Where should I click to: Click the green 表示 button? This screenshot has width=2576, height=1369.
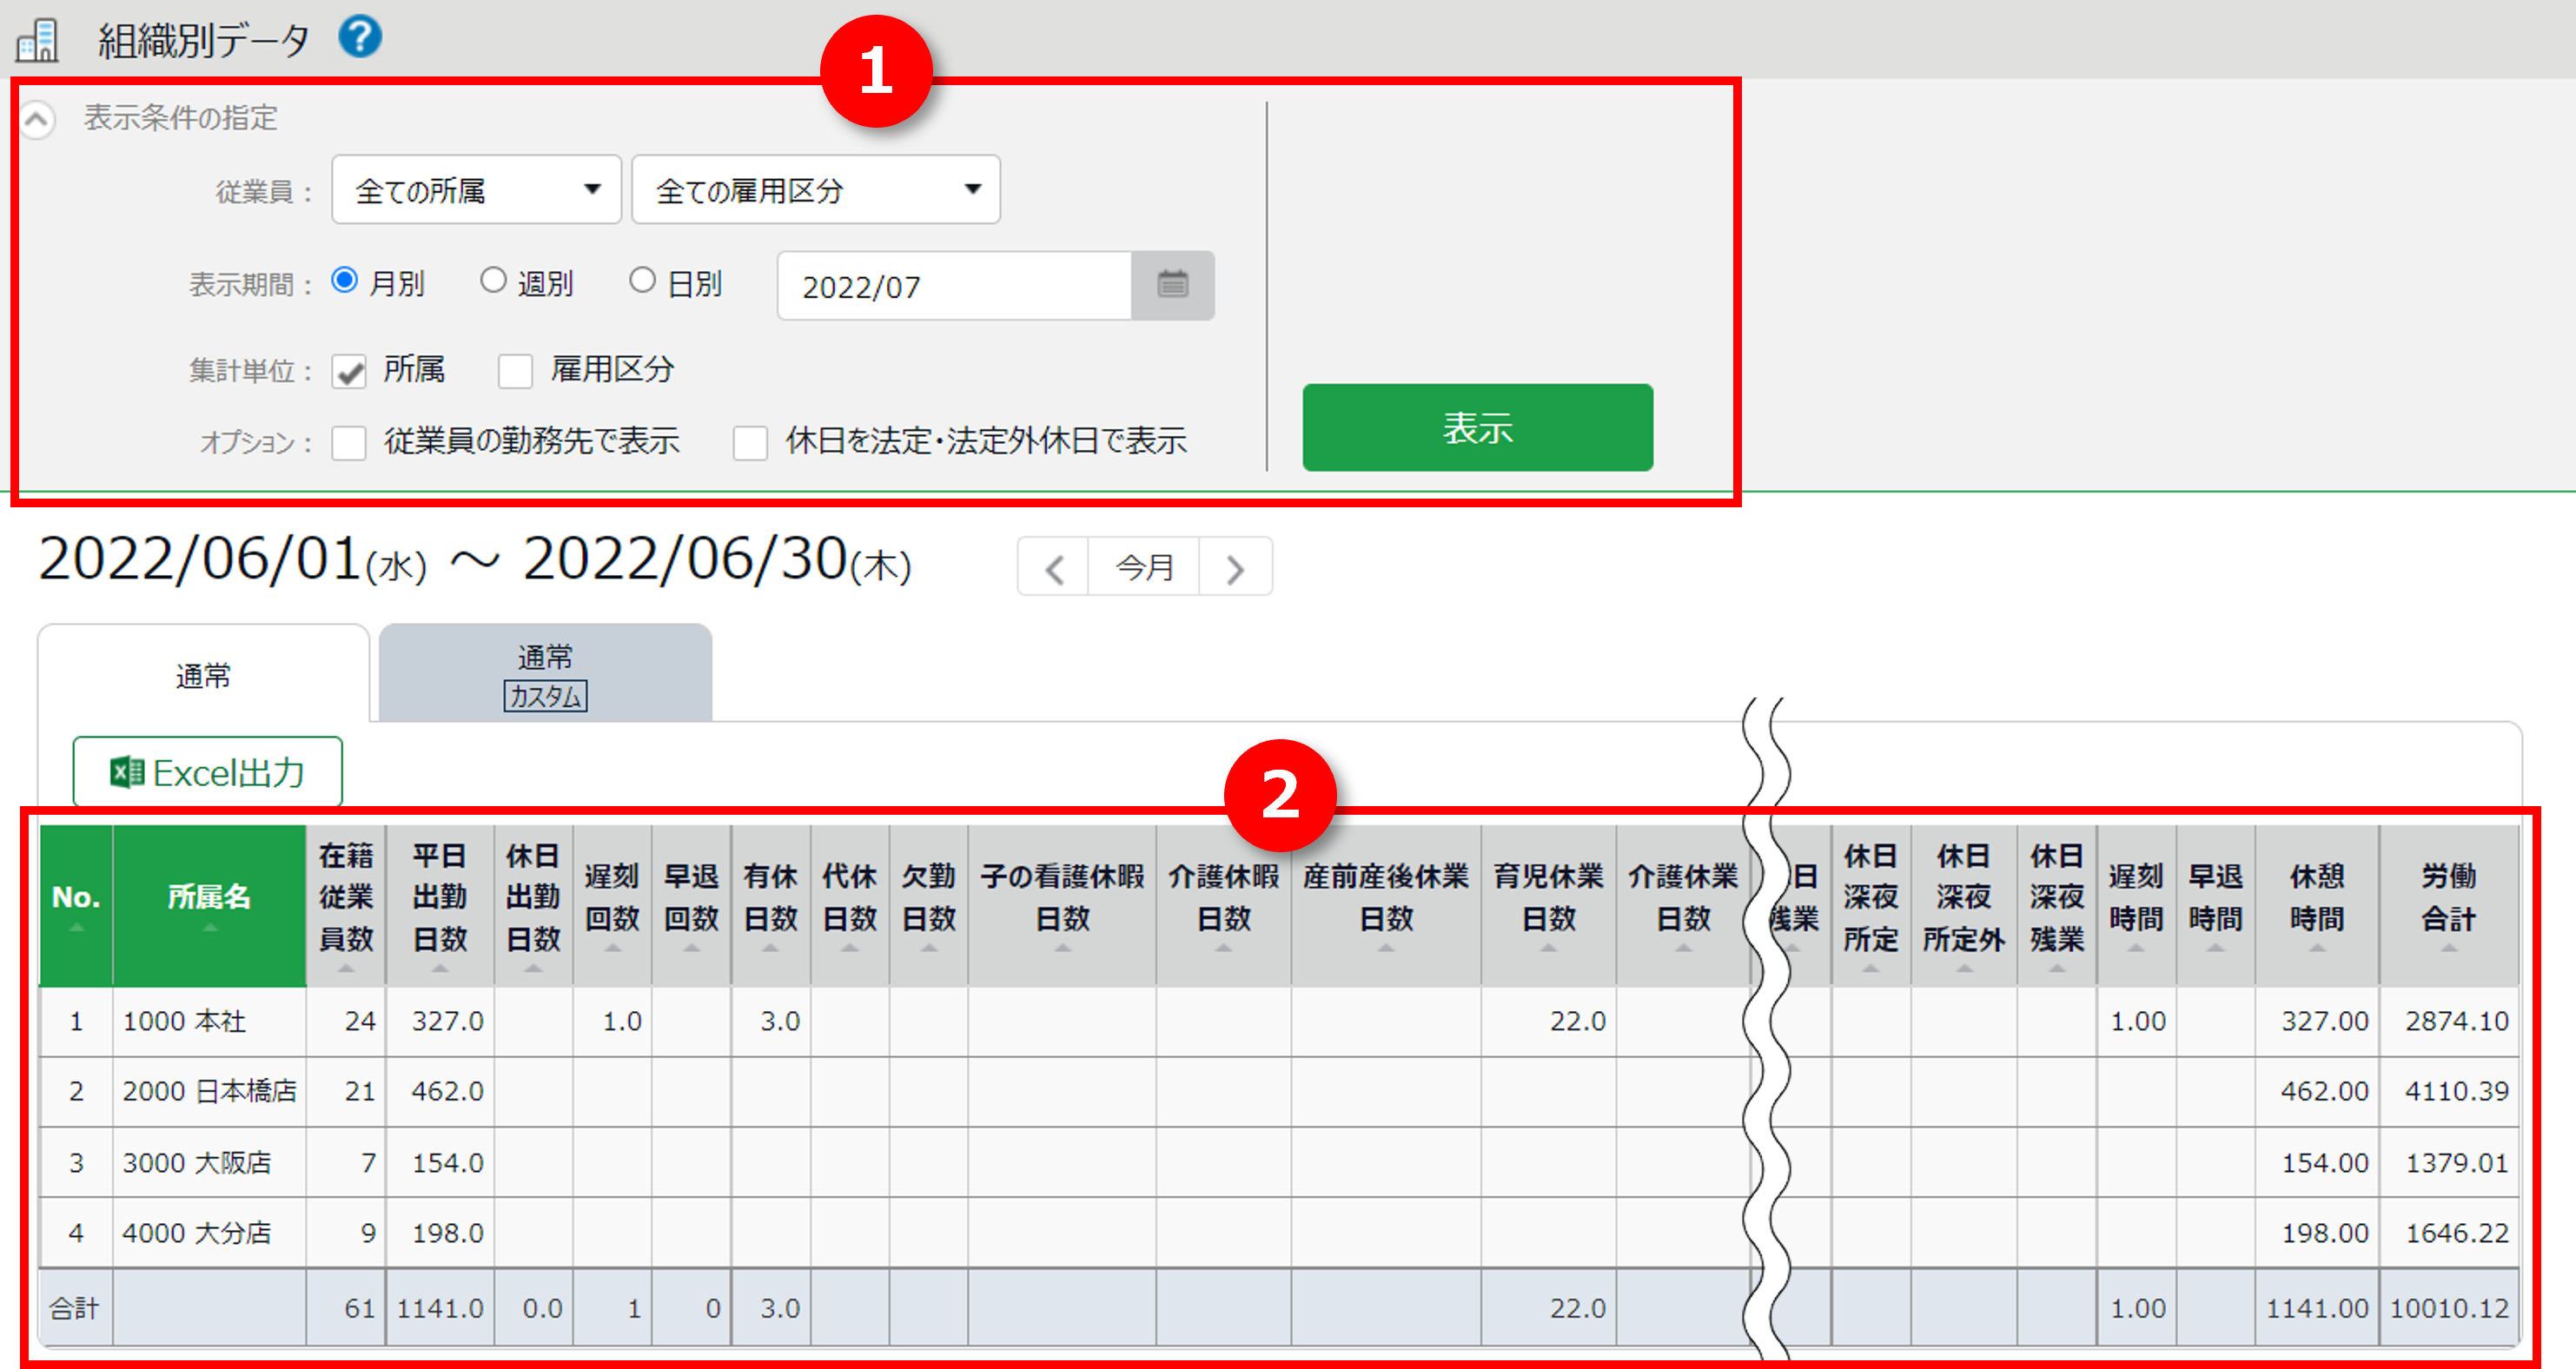click(1477, 427)
